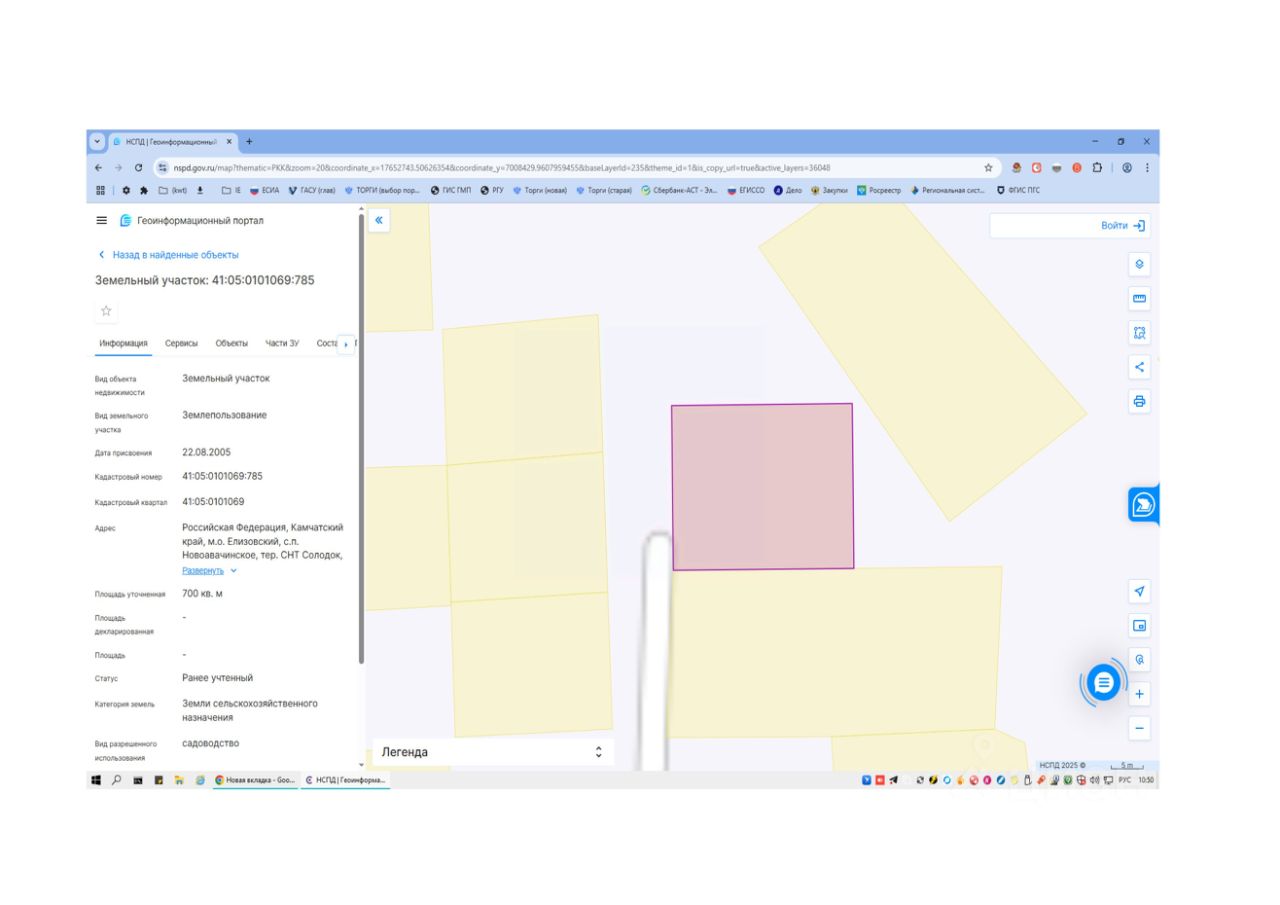
Task: Switch to the Части ЗУ tab
Action: [x=282, y=343]
